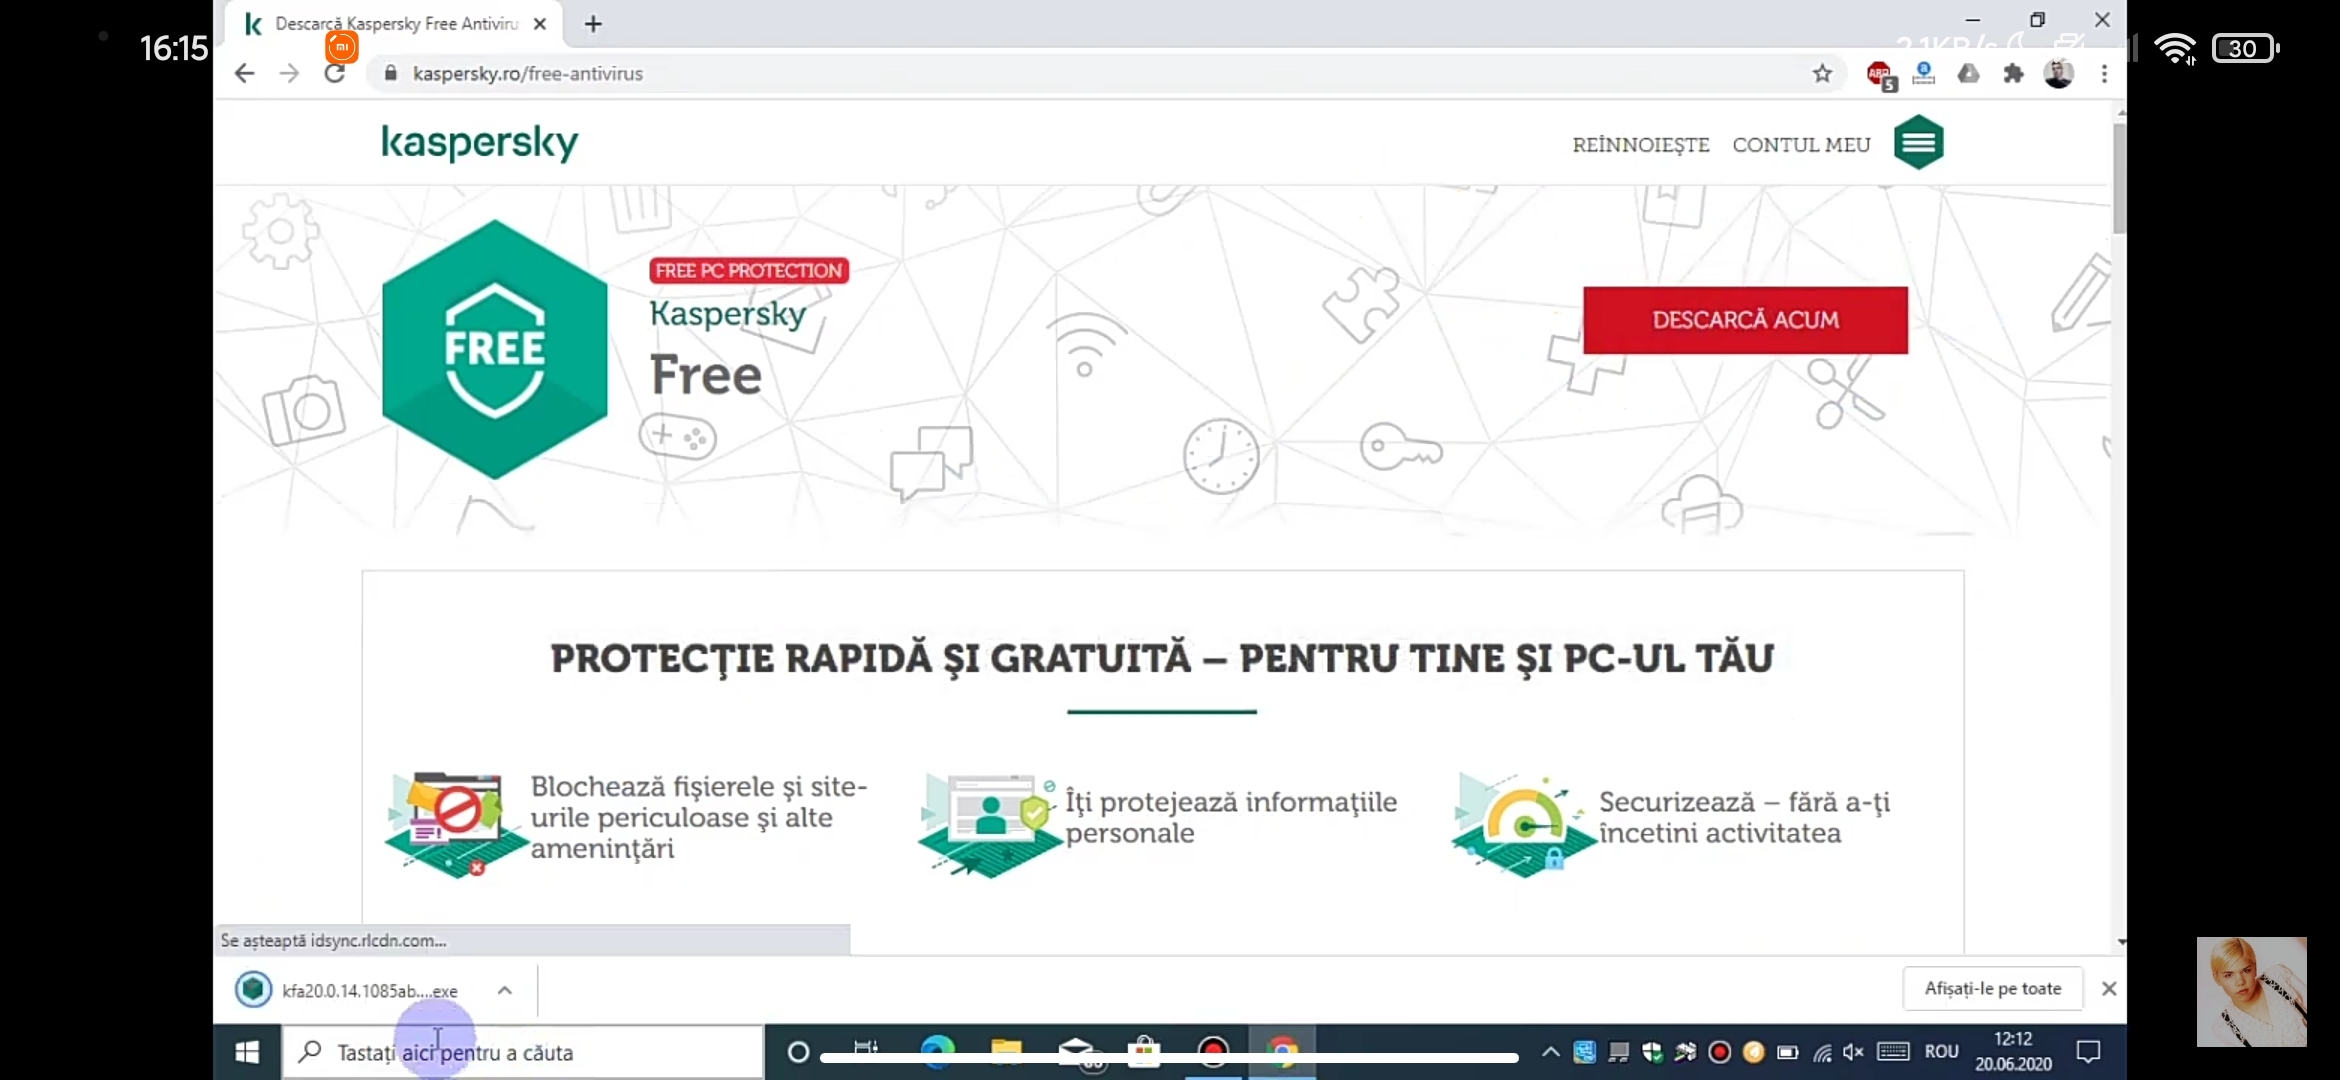Change the ROU input language

click(1942, 1052)
